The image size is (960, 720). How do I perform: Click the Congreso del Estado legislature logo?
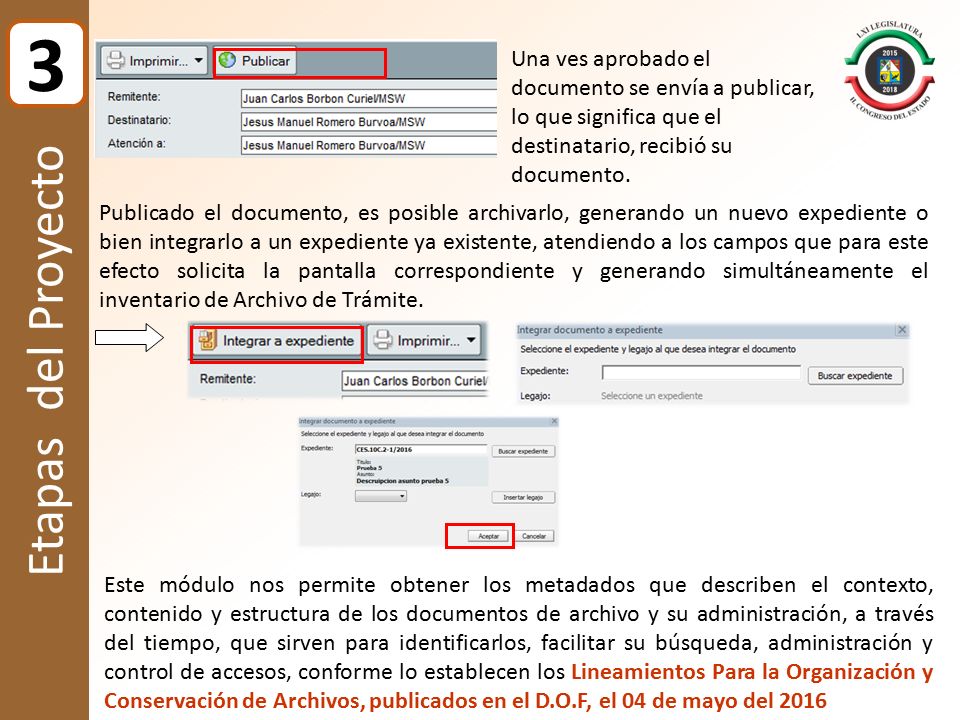889,70
